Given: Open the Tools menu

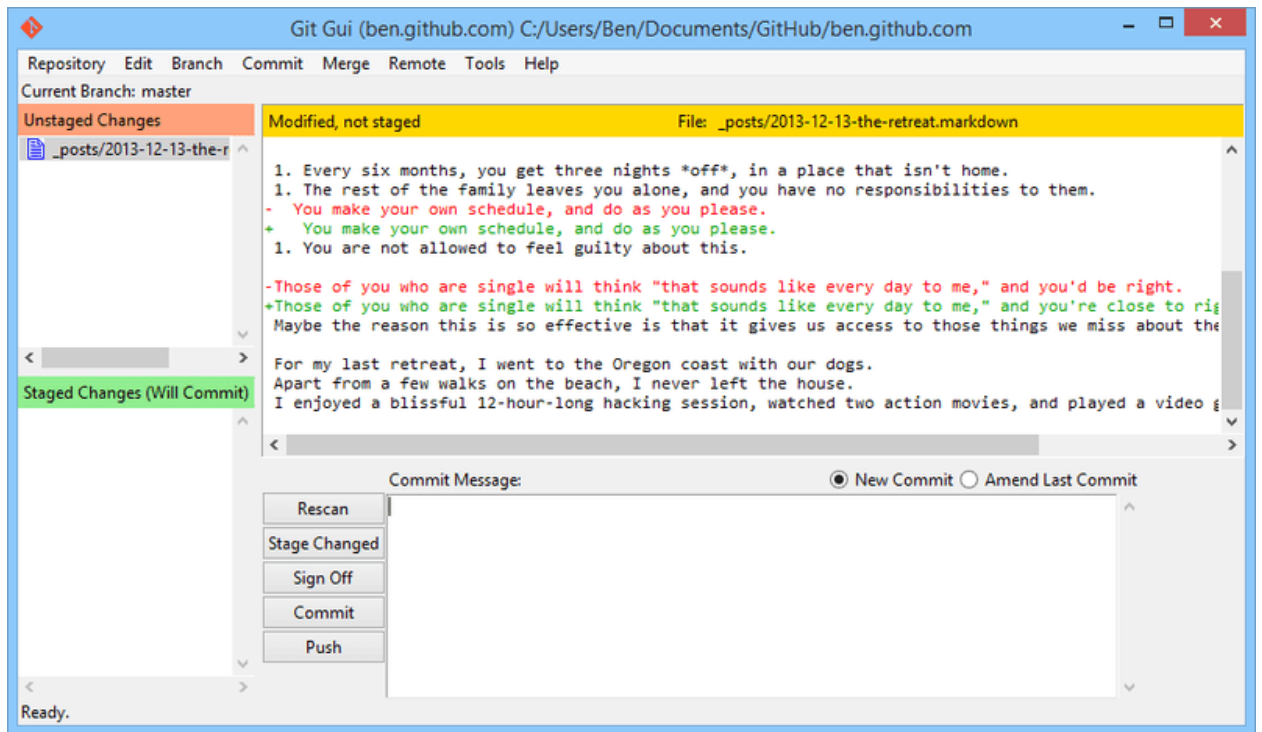Looking at the screenshot, I should (485, 63).
